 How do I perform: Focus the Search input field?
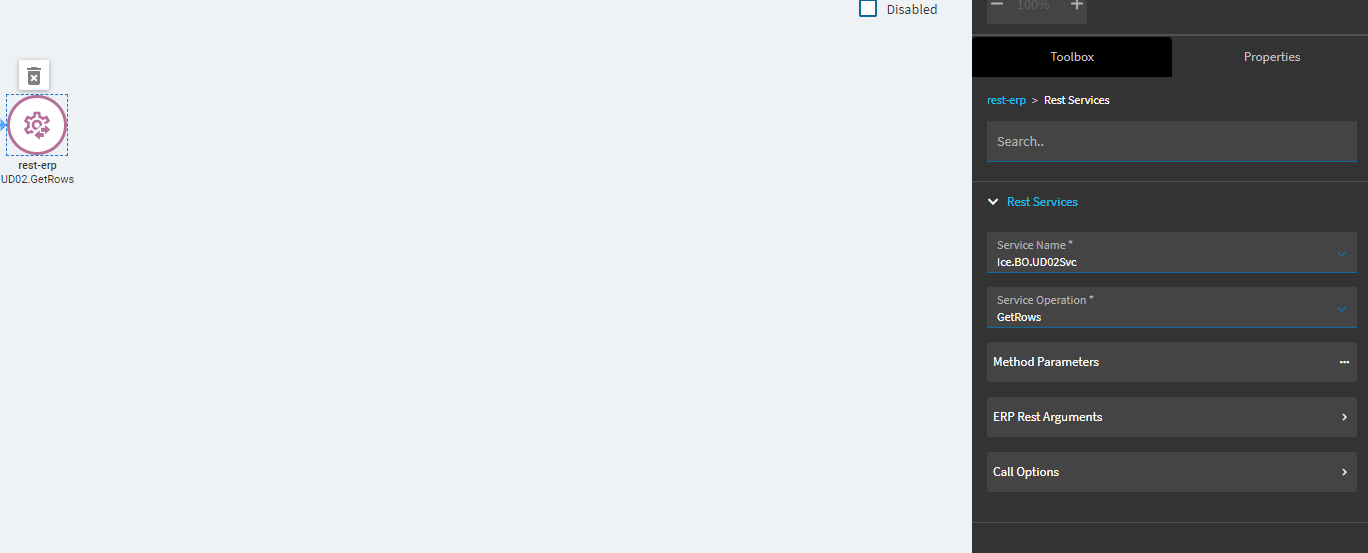pyautogui.click(x=1172, y=142)
